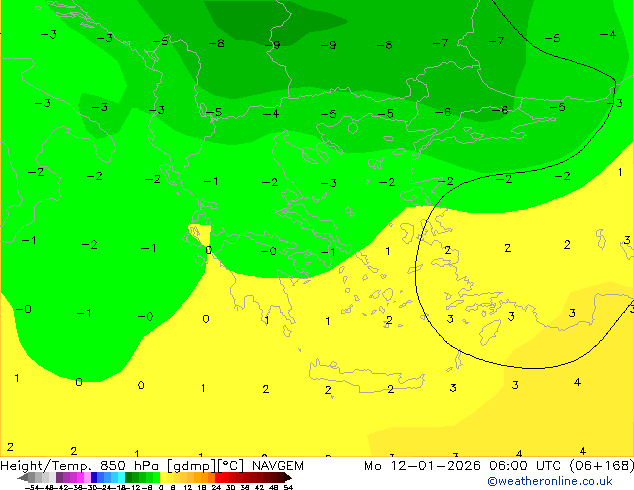The width and height of the screenshot is (634, 490).
Task: Click the negative '-42' legend scale label
Action: click(x=62, y=488)
